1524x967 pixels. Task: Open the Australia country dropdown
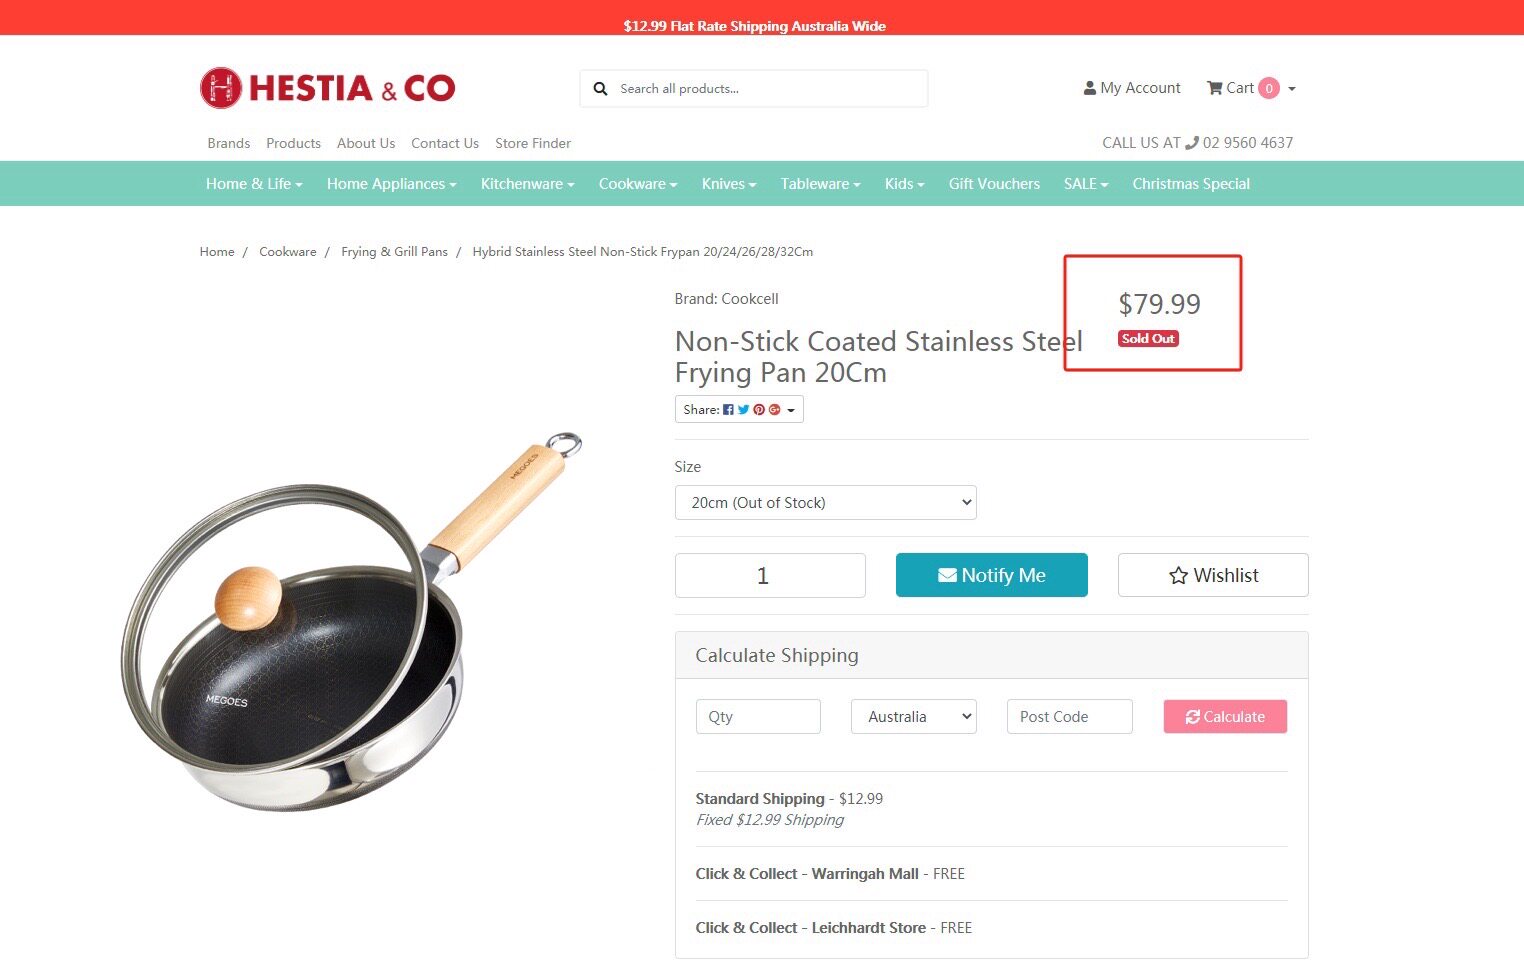click(x=913, y=717)
